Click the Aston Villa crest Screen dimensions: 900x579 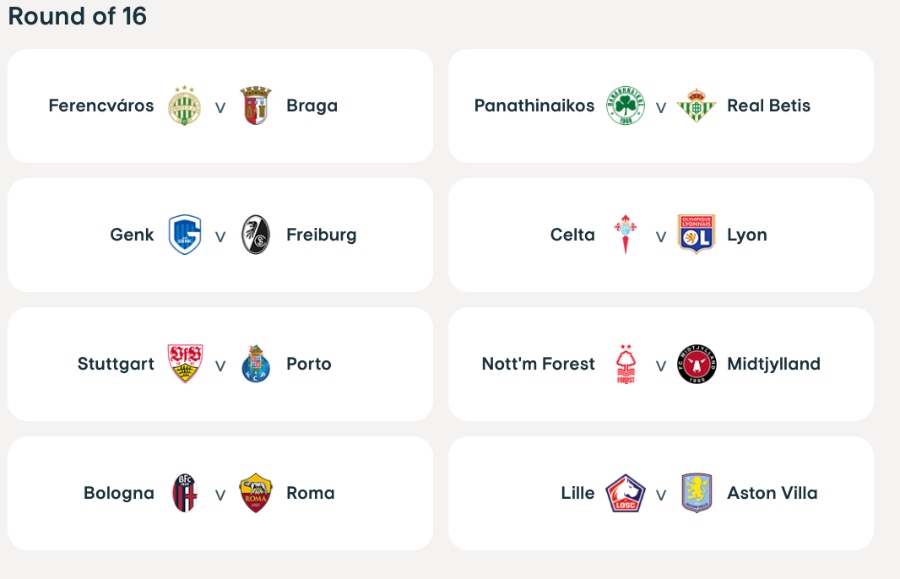696,493
